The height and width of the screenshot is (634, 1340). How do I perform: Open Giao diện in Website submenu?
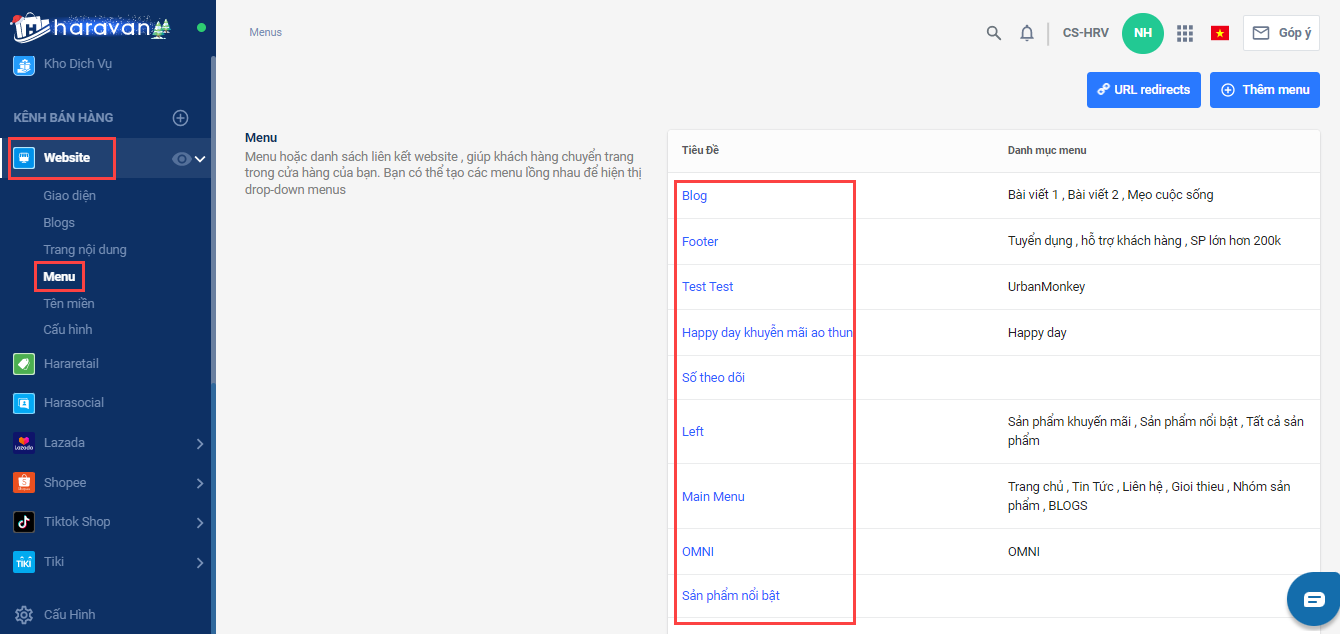tap(70, 196)
